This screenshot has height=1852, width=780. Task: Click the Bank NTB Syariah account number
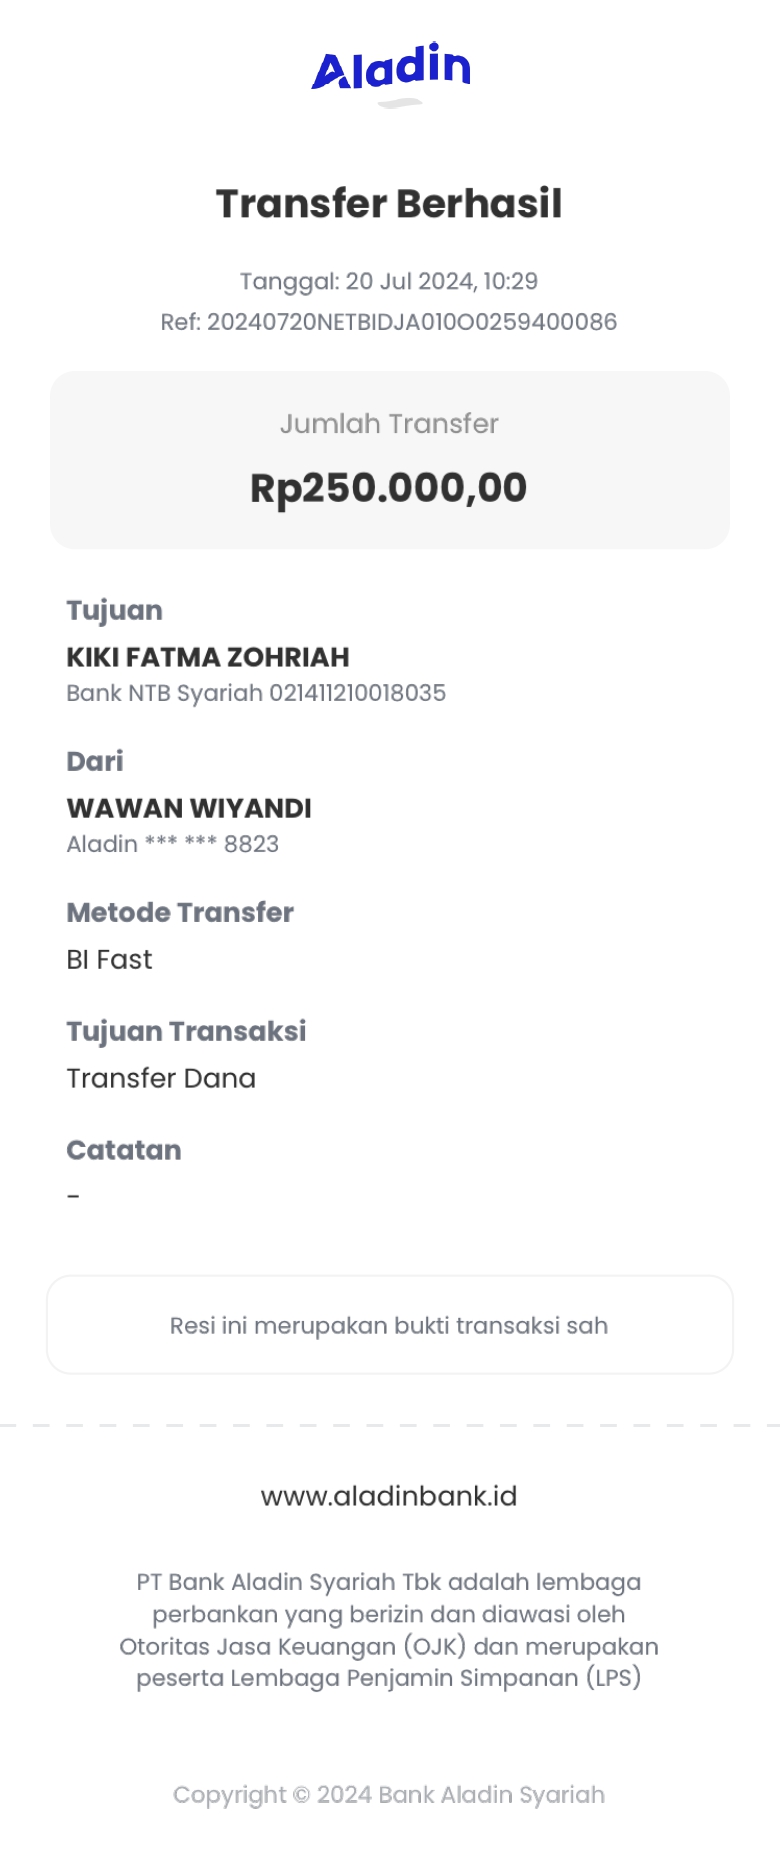point(256,693)
